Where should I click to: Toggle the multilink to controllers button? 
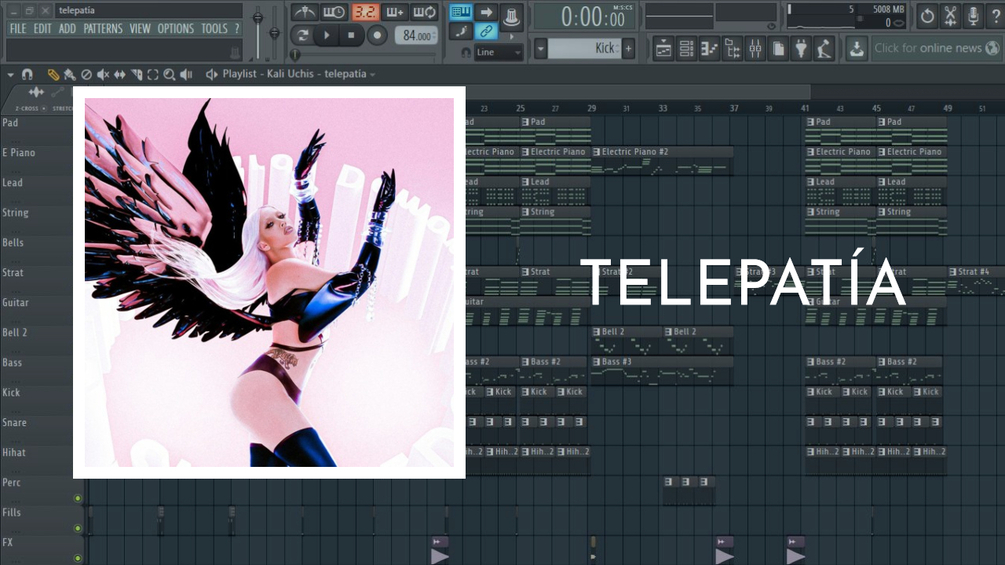[x=486, y=31]
